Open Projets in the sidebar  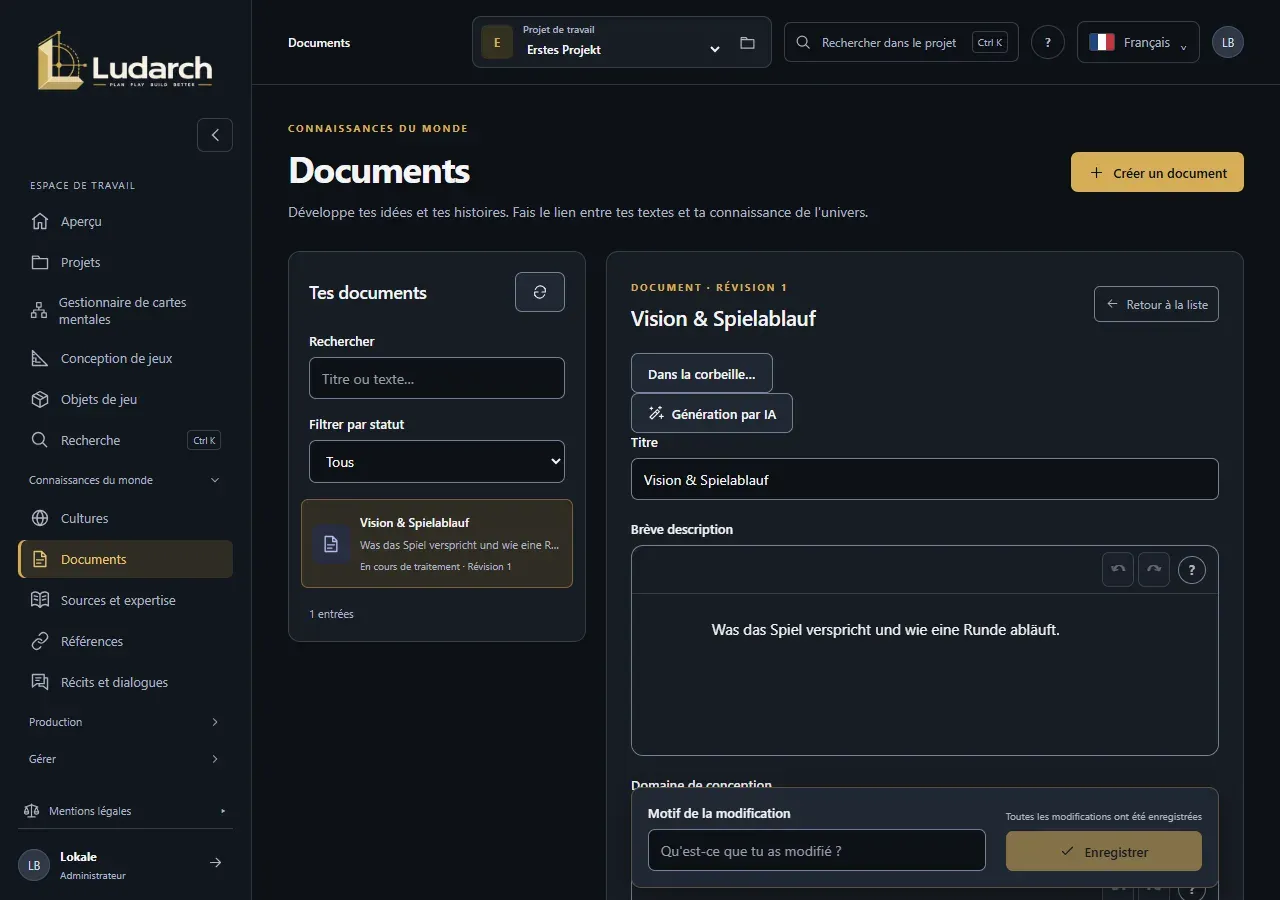point(125,262)
